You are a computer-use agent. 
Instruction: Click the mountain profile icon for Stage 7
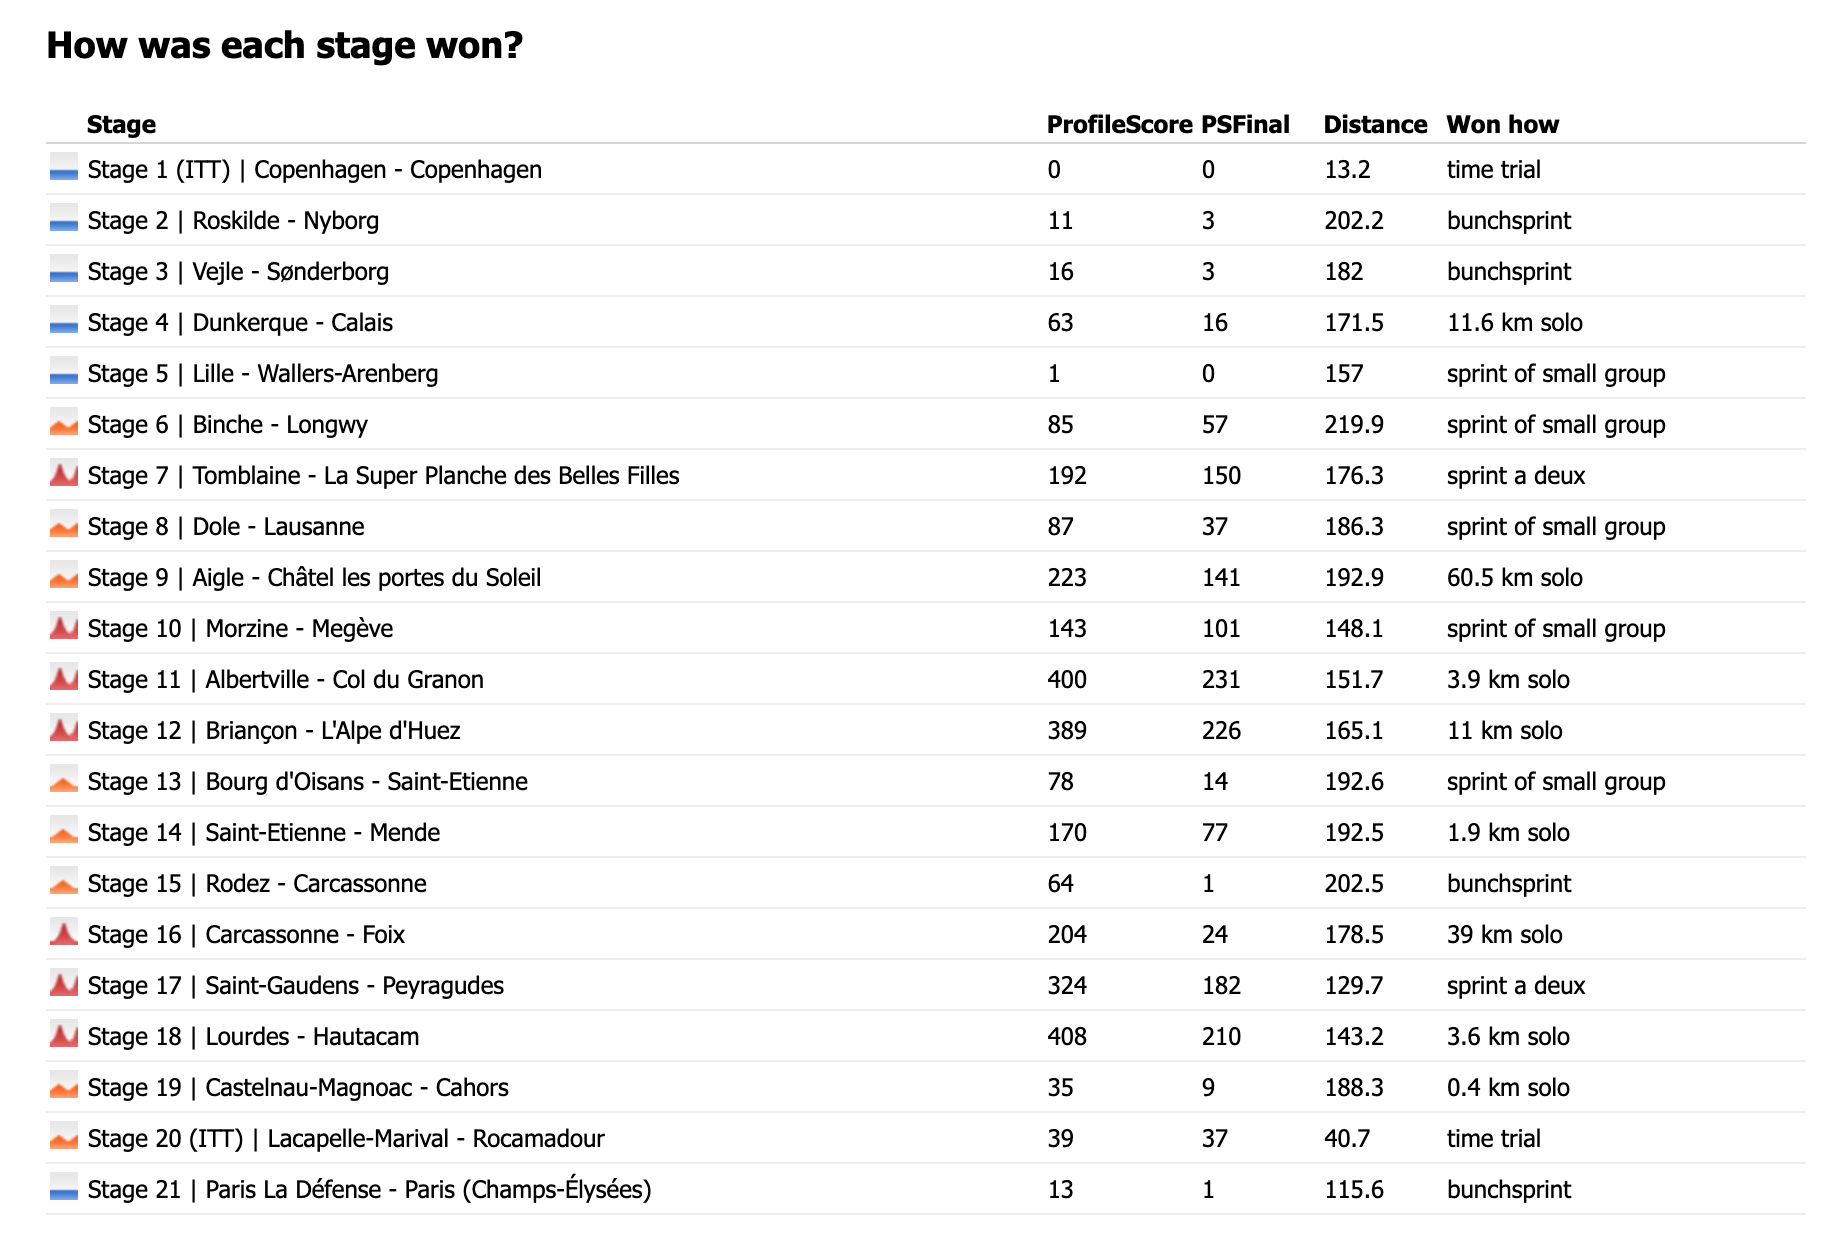(63, 475)
